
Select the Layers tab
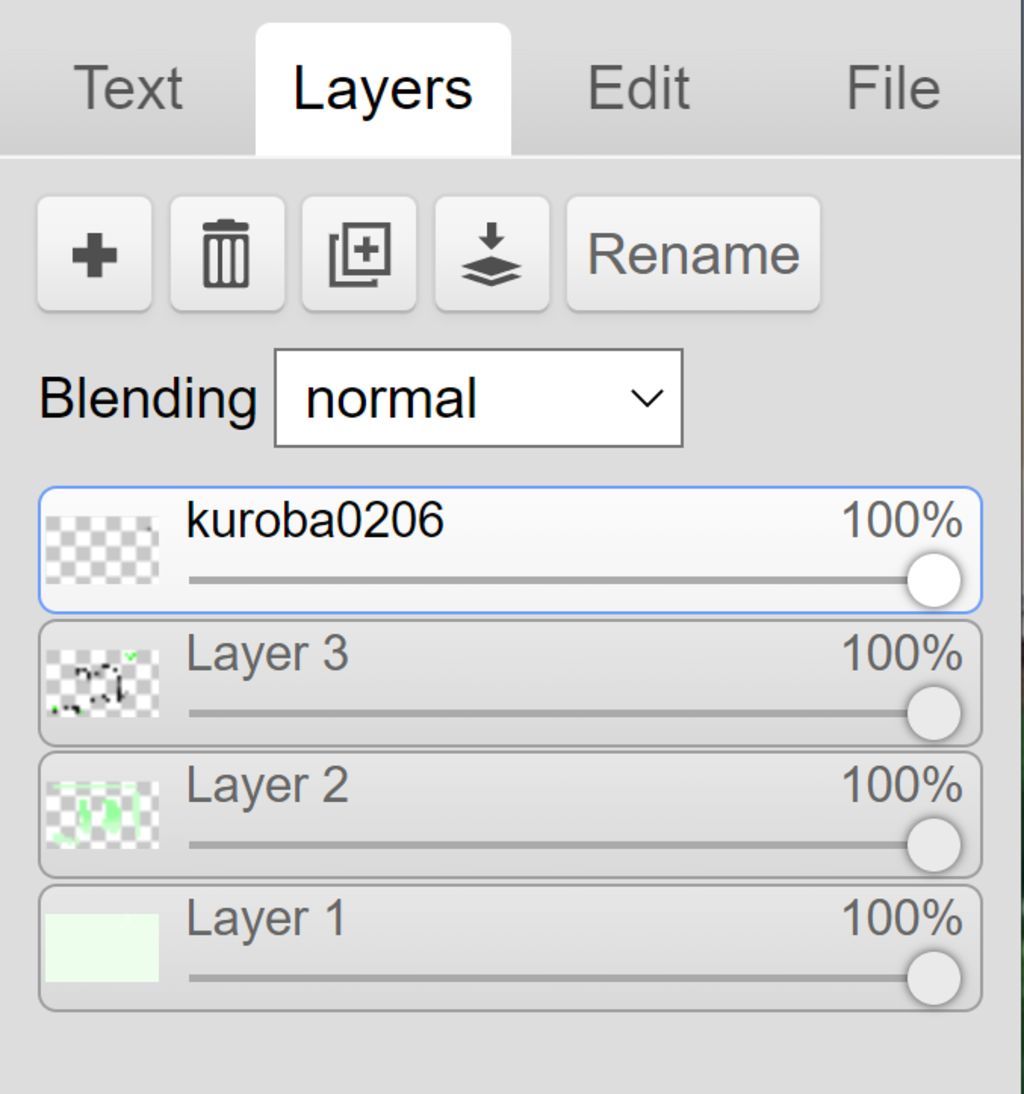tap(383, 88)
